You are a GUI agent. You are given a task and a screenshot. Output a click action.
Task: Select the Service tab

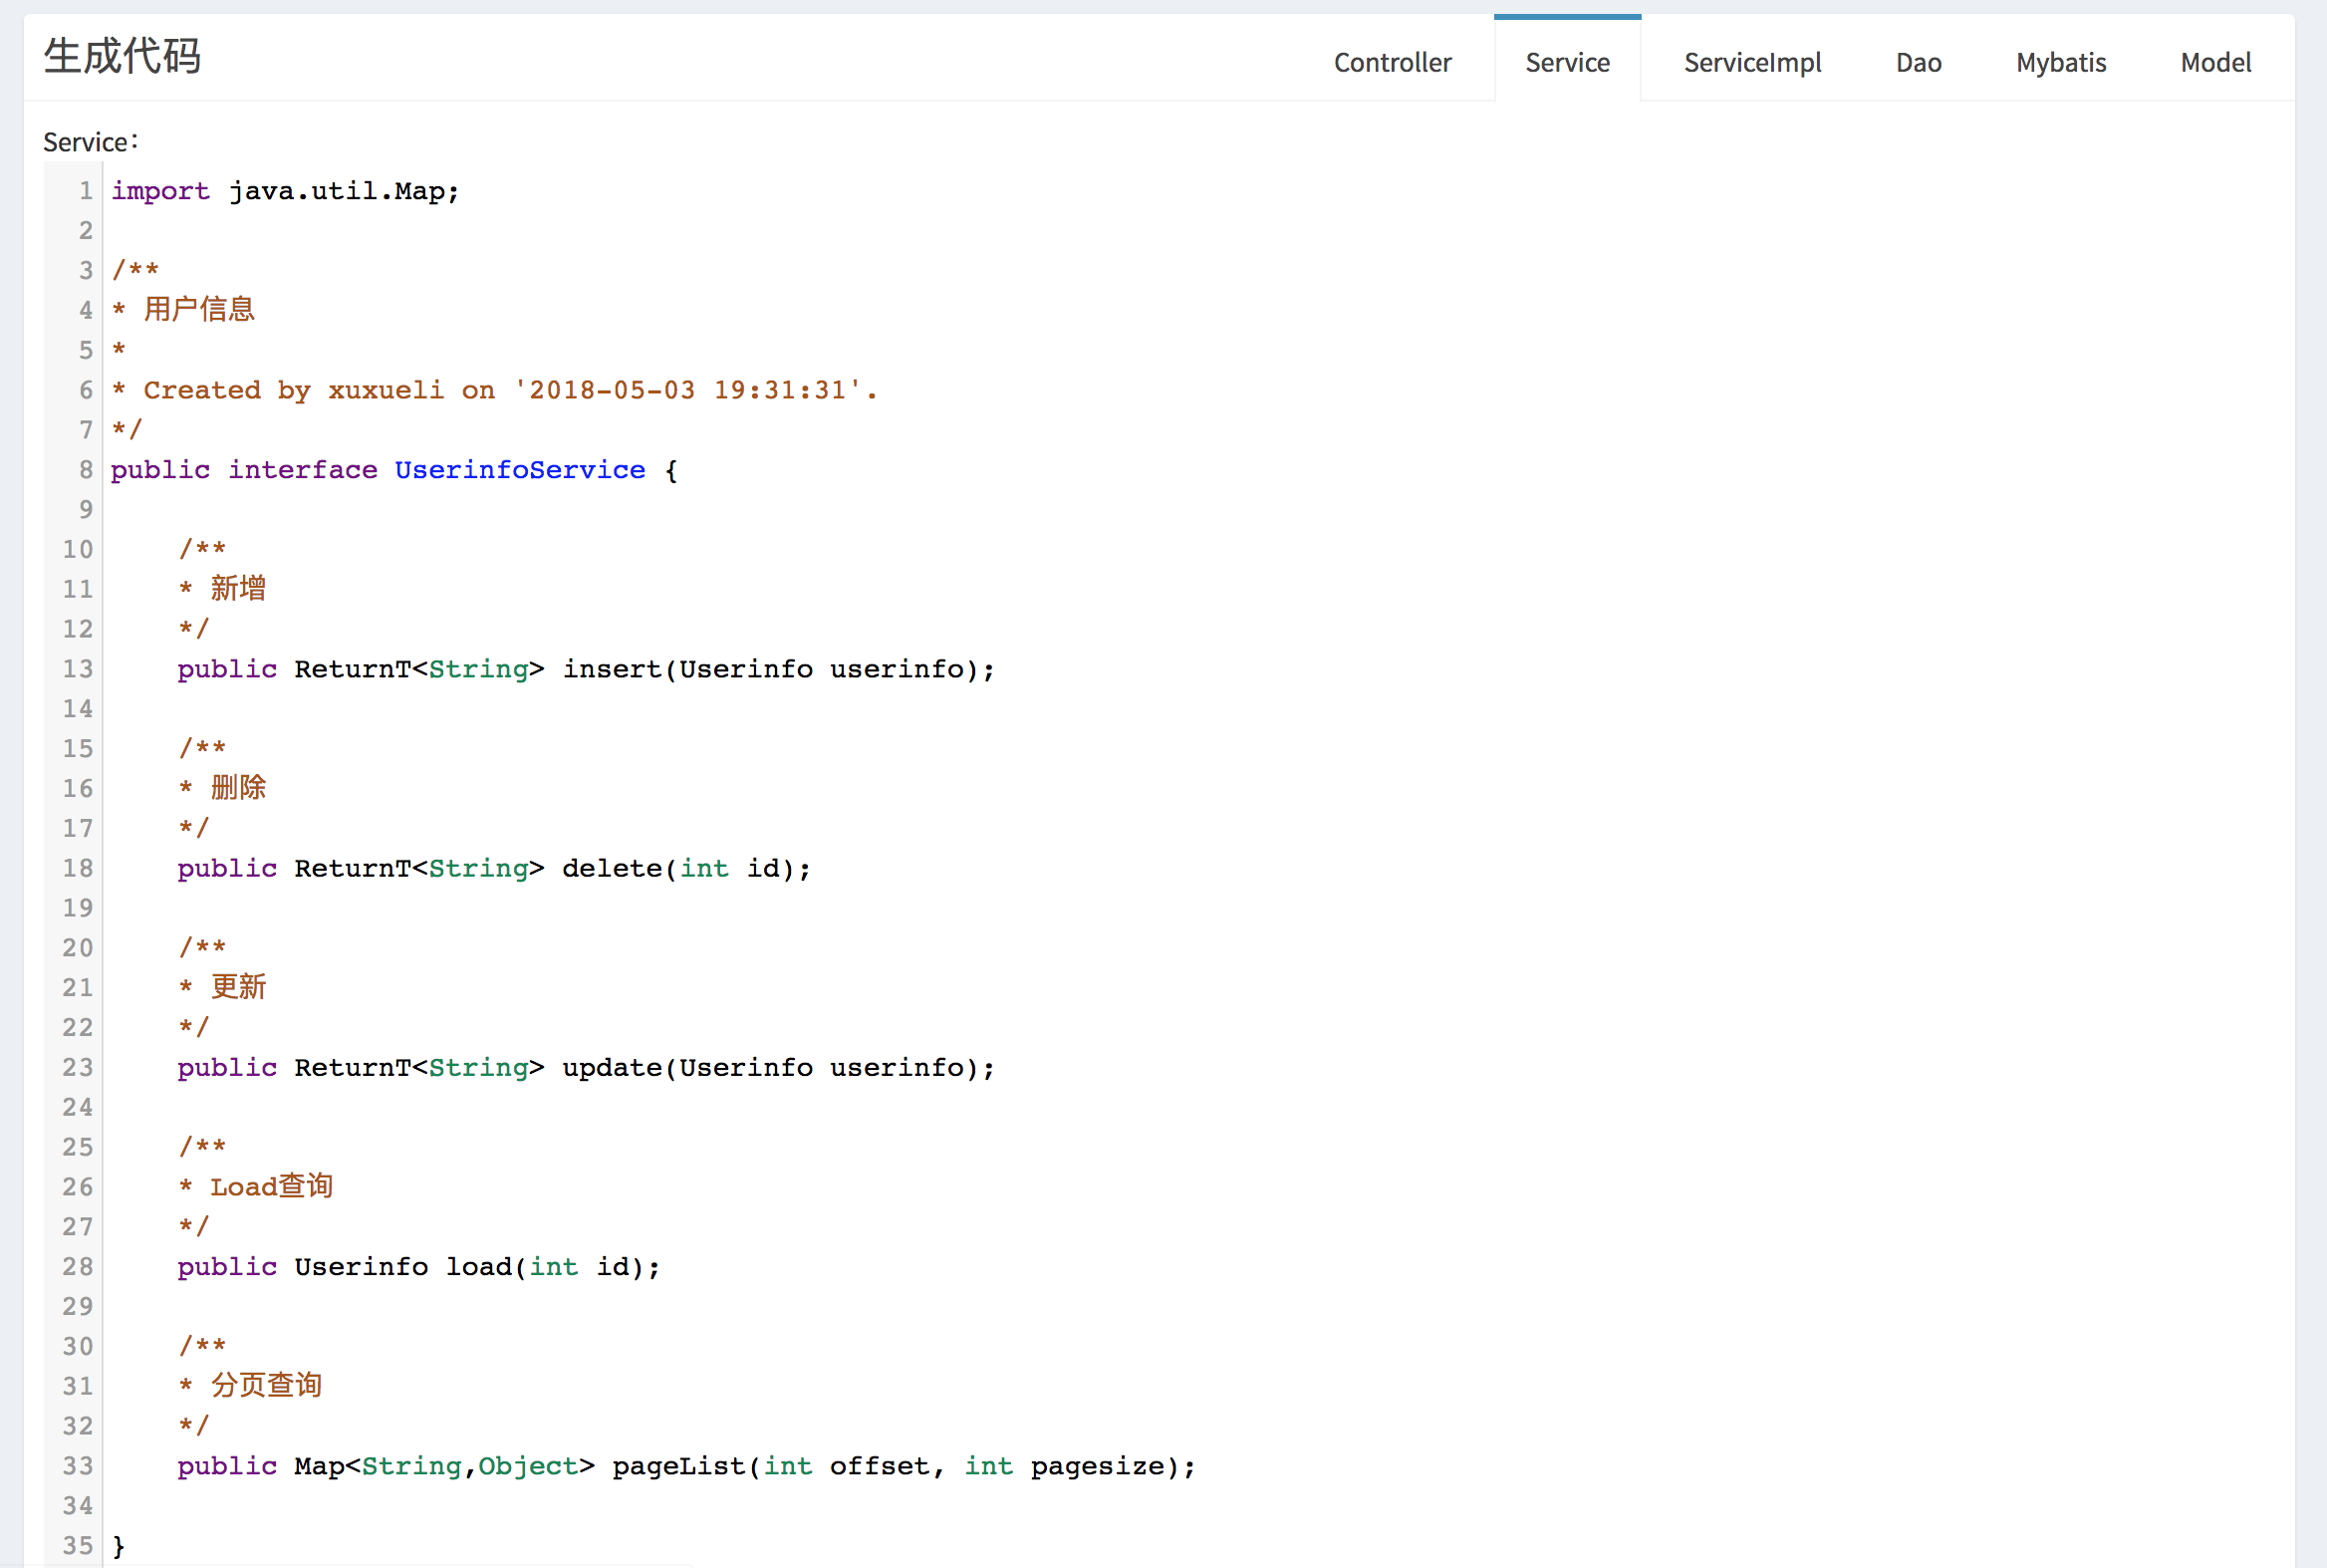click(1567, 62)
